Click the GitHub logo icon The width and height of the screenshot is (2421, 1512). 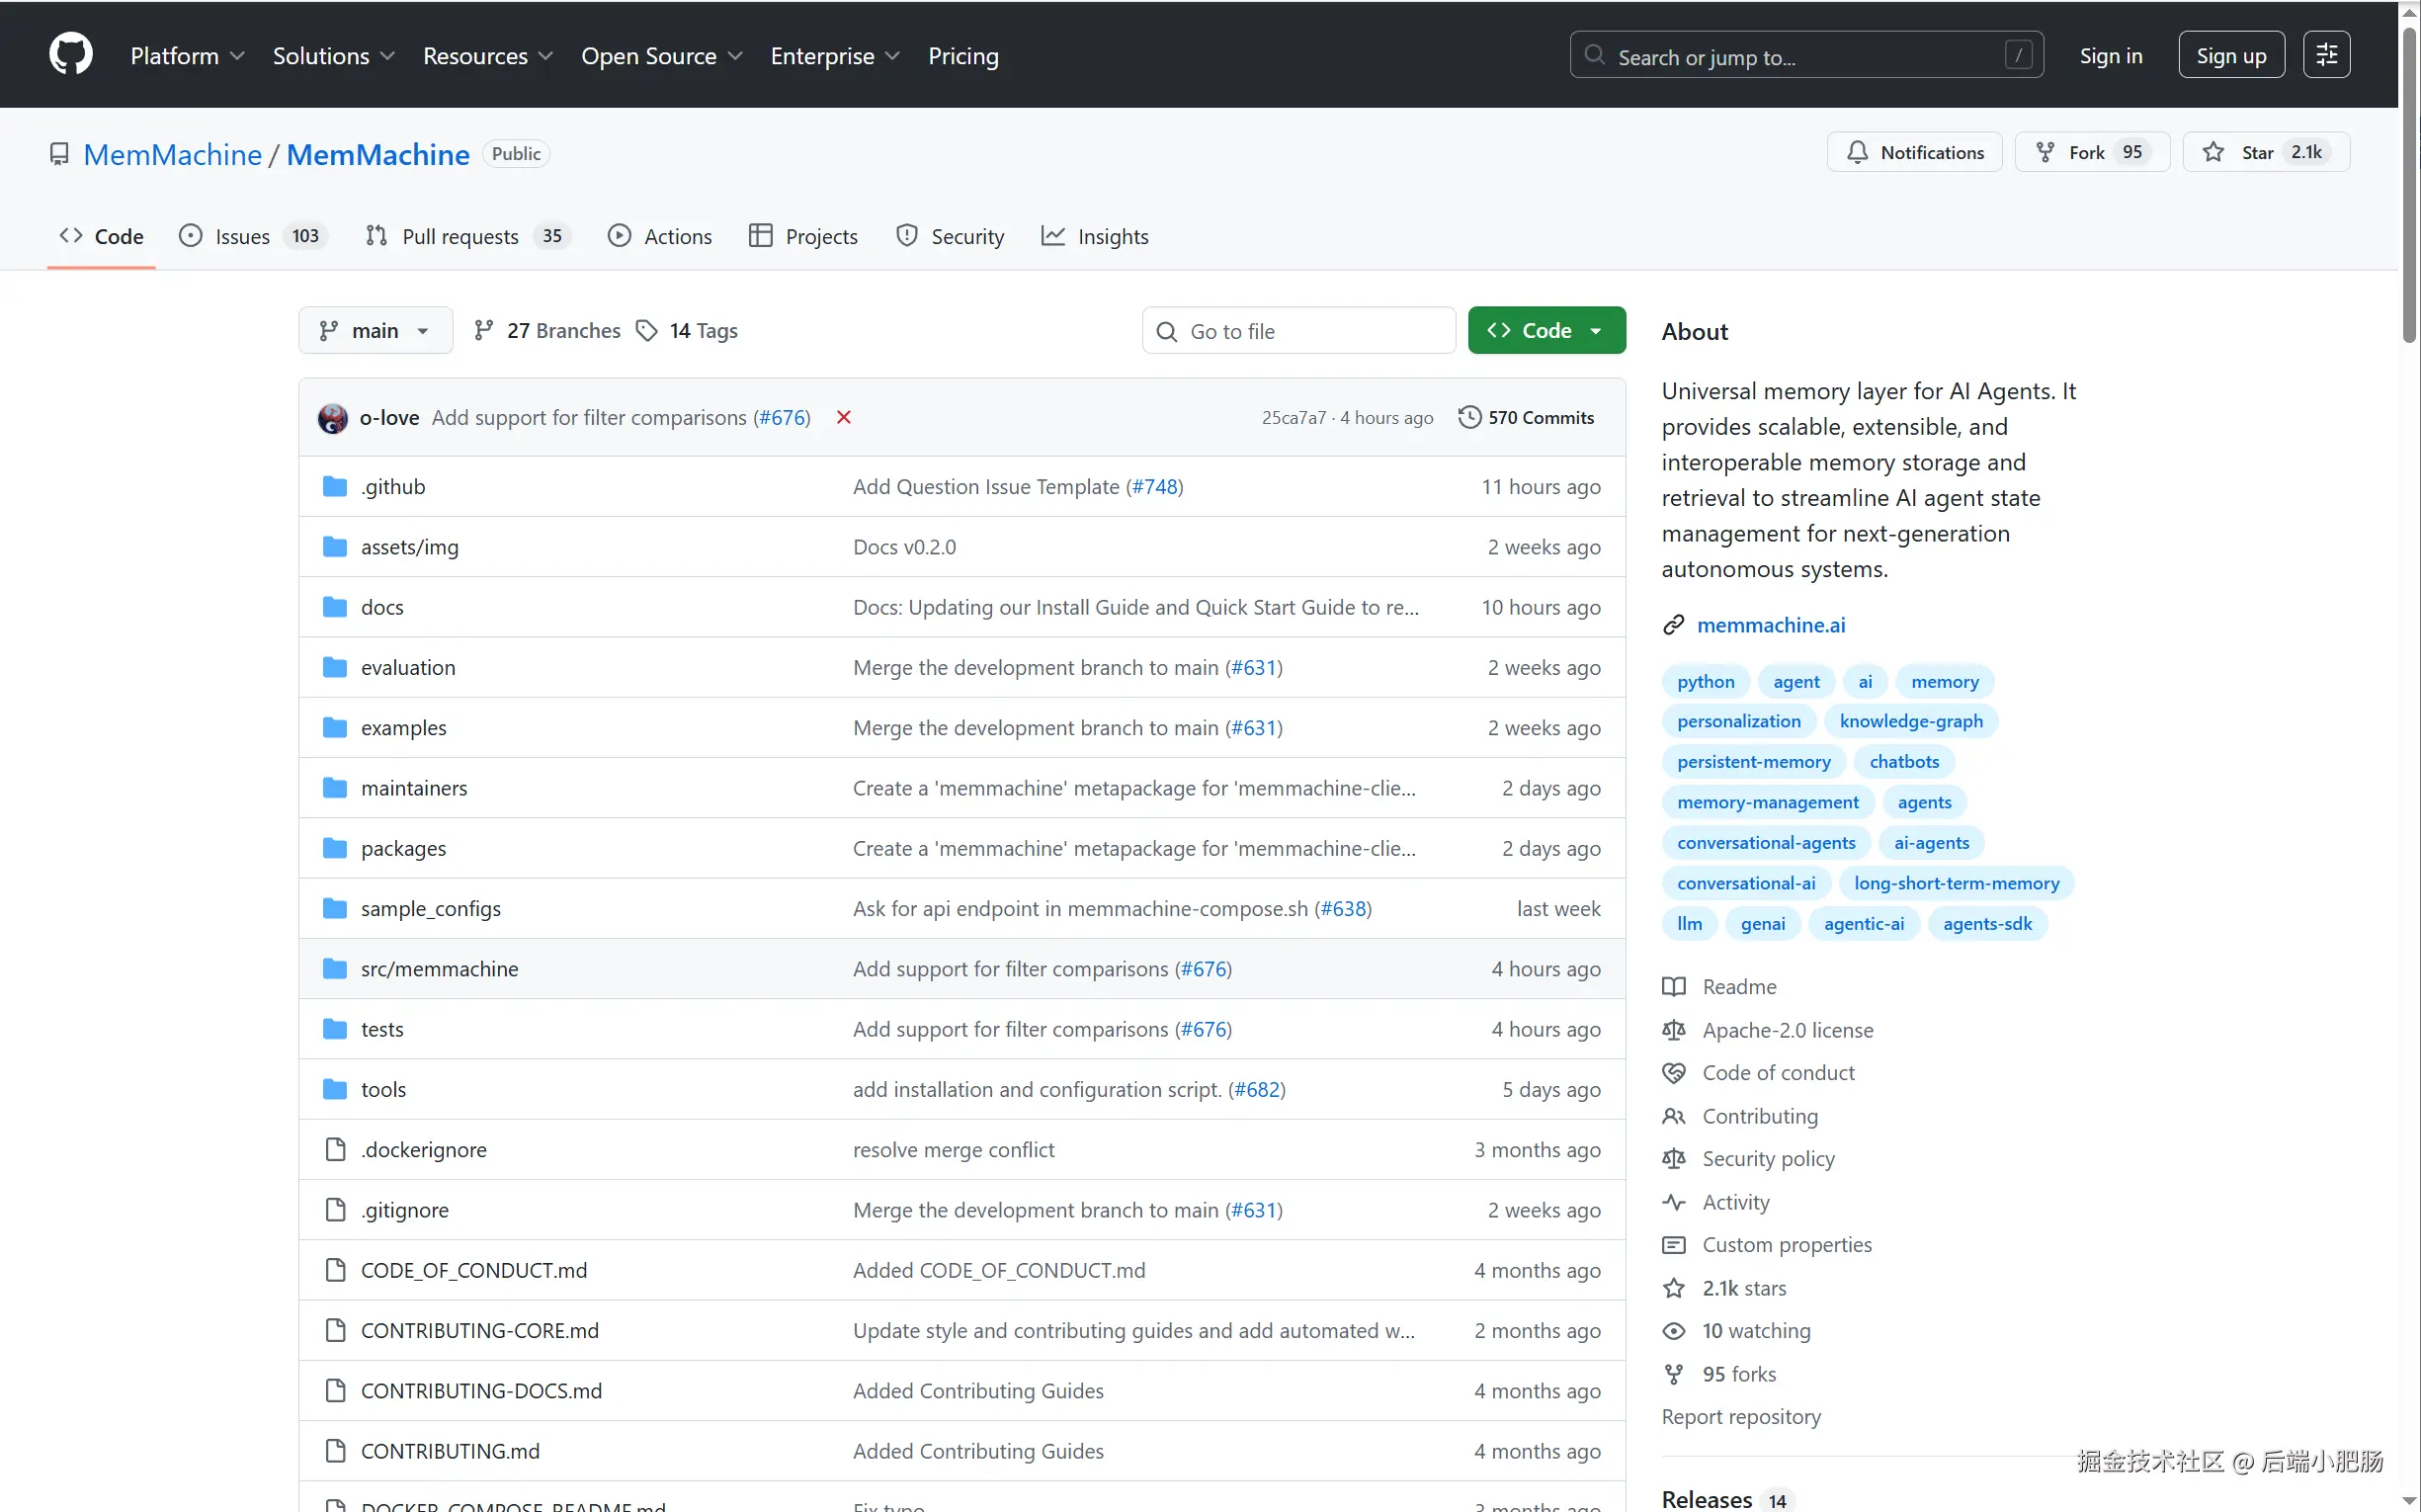pyautogui.click(x=70, y=54)
